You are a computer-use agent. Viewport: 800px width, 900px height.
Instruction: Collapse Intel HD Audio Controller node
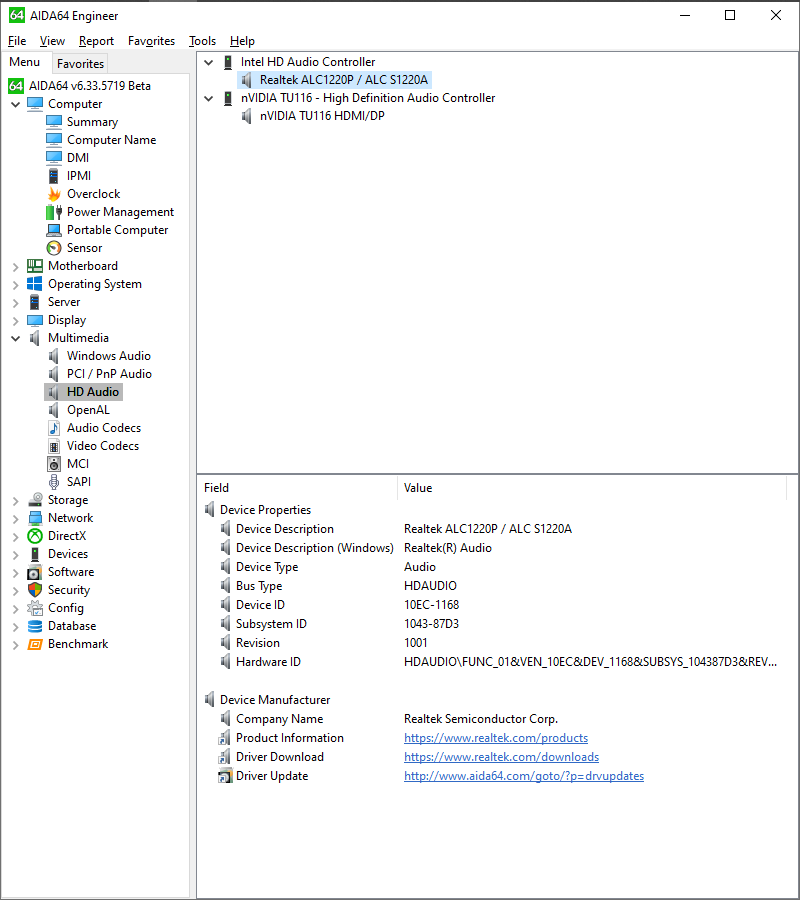[x=209, y=62]
